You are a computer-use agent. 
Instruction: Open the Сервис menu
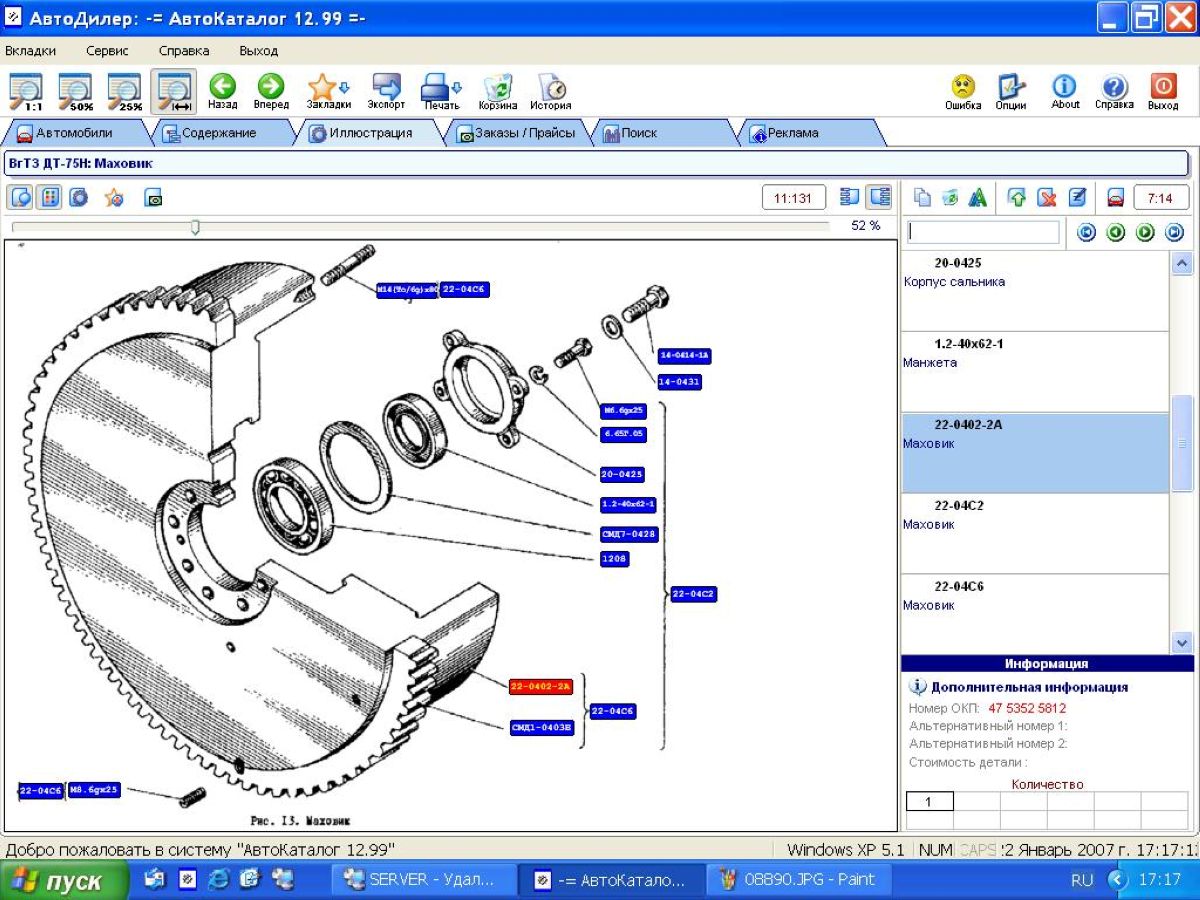click(x=107, y=50)
